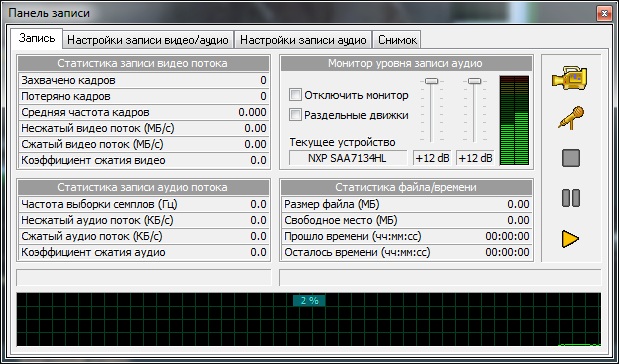Click the microphone audio record icon

tap(571, 118)
